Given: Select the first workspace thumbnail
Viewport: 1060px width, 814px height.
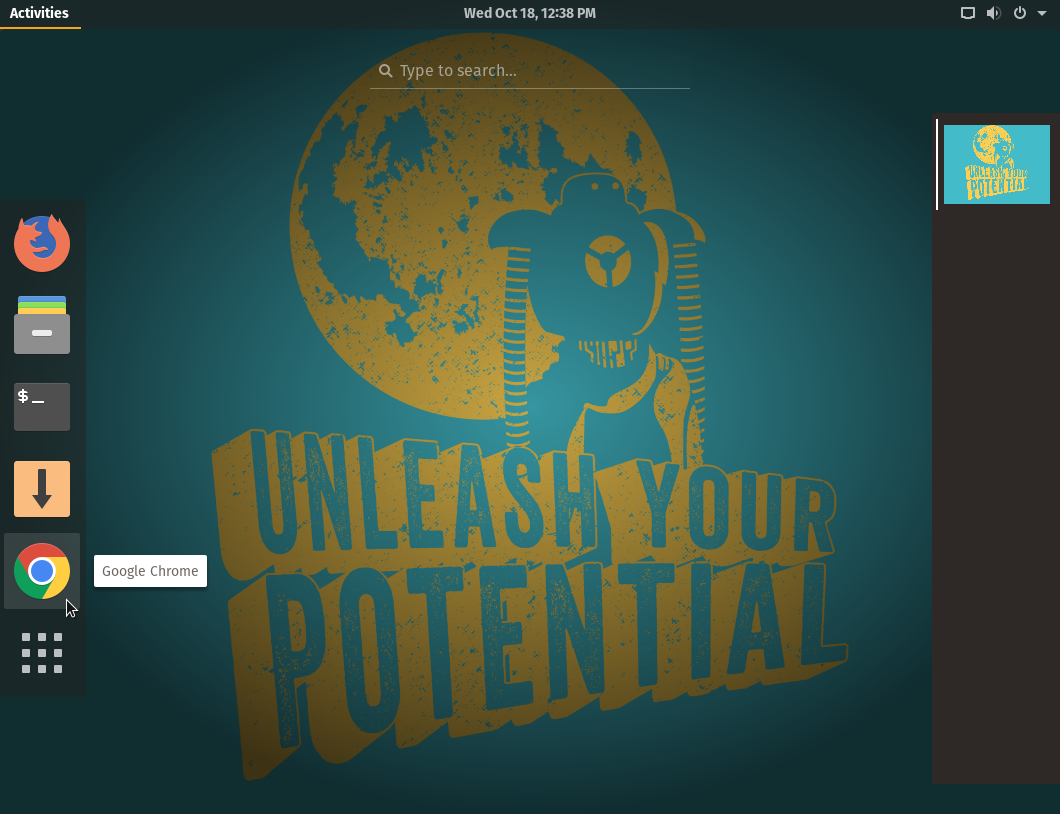Looking at the screenshot, I should pos(996,164).
